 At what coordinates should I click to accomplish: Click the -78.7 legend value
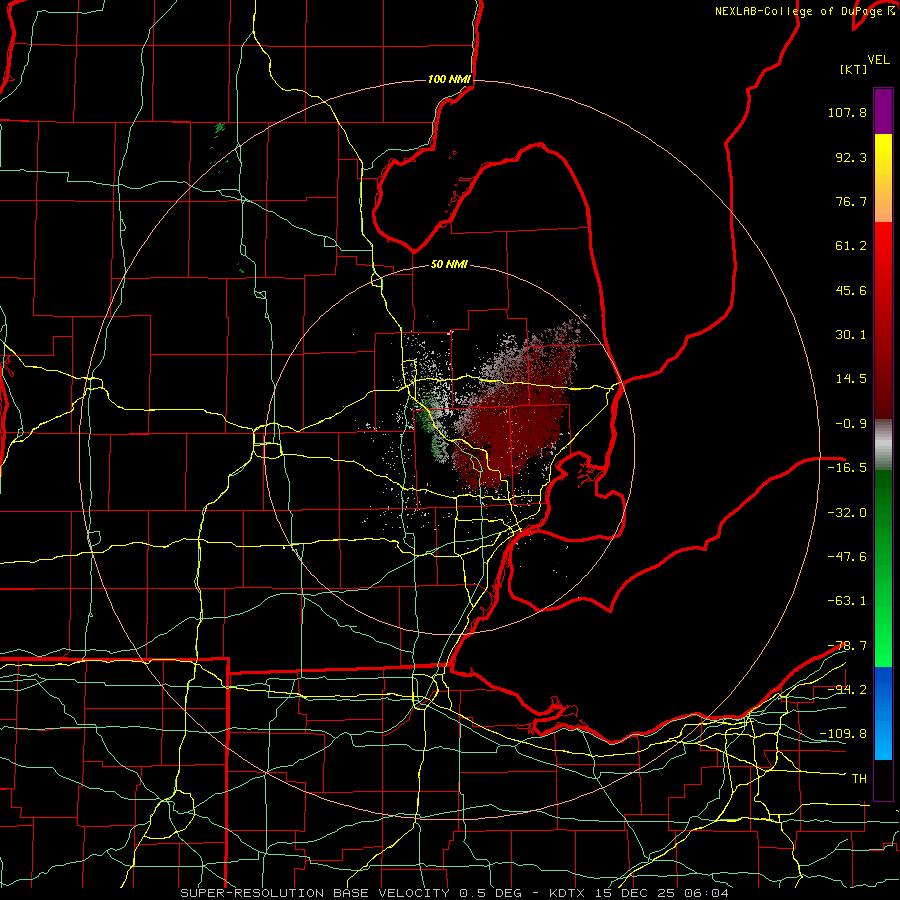[x=847, y=646]
